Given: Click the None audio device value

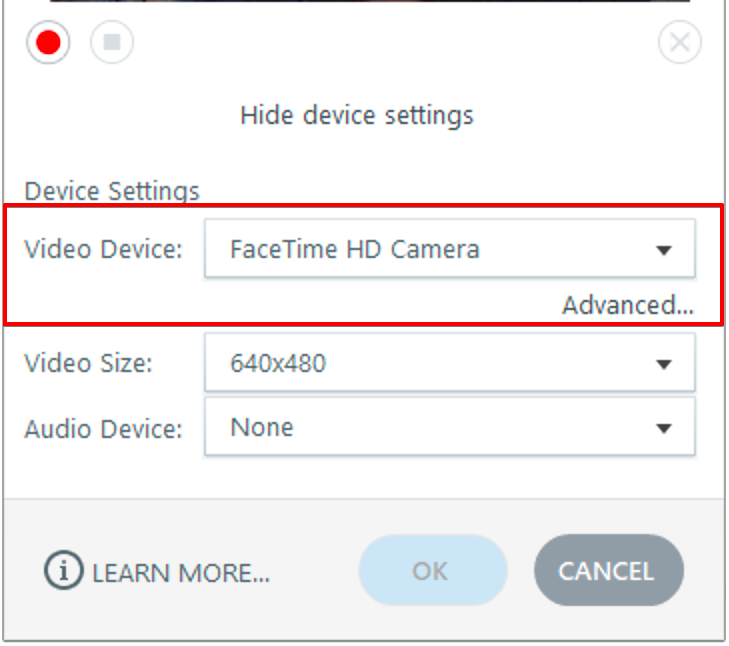Looking at the screenshot, I should tap(262, 427).
